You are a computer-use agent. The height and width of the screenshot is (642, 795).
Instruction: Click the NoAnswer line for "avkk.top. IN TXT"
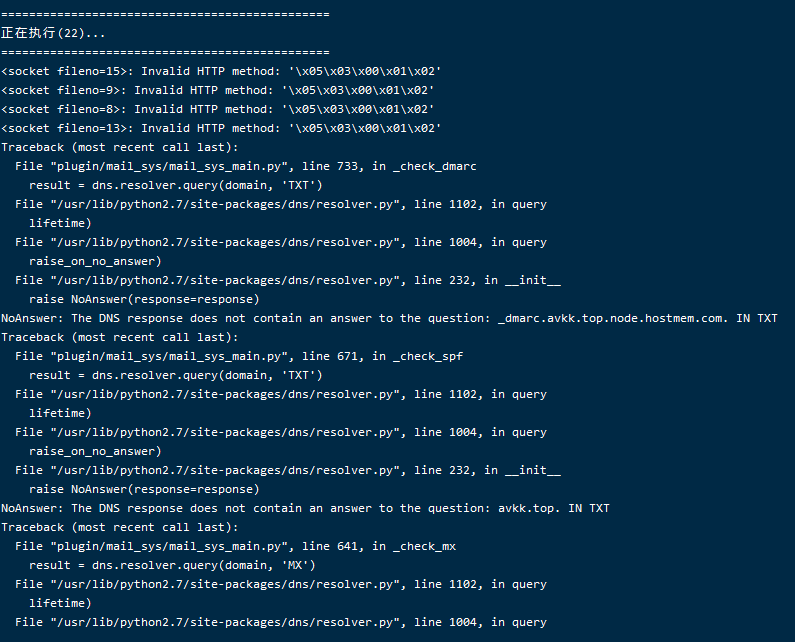[x=305, y=508]
